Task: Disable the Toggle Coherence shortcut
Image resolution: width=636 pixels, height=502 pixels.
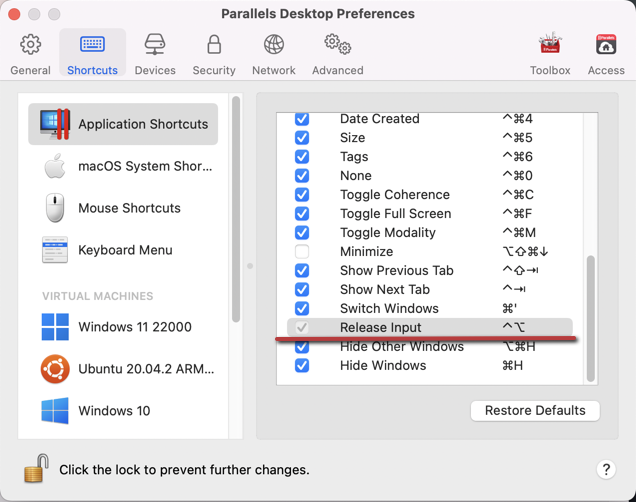Action: (x=302, y=195)
